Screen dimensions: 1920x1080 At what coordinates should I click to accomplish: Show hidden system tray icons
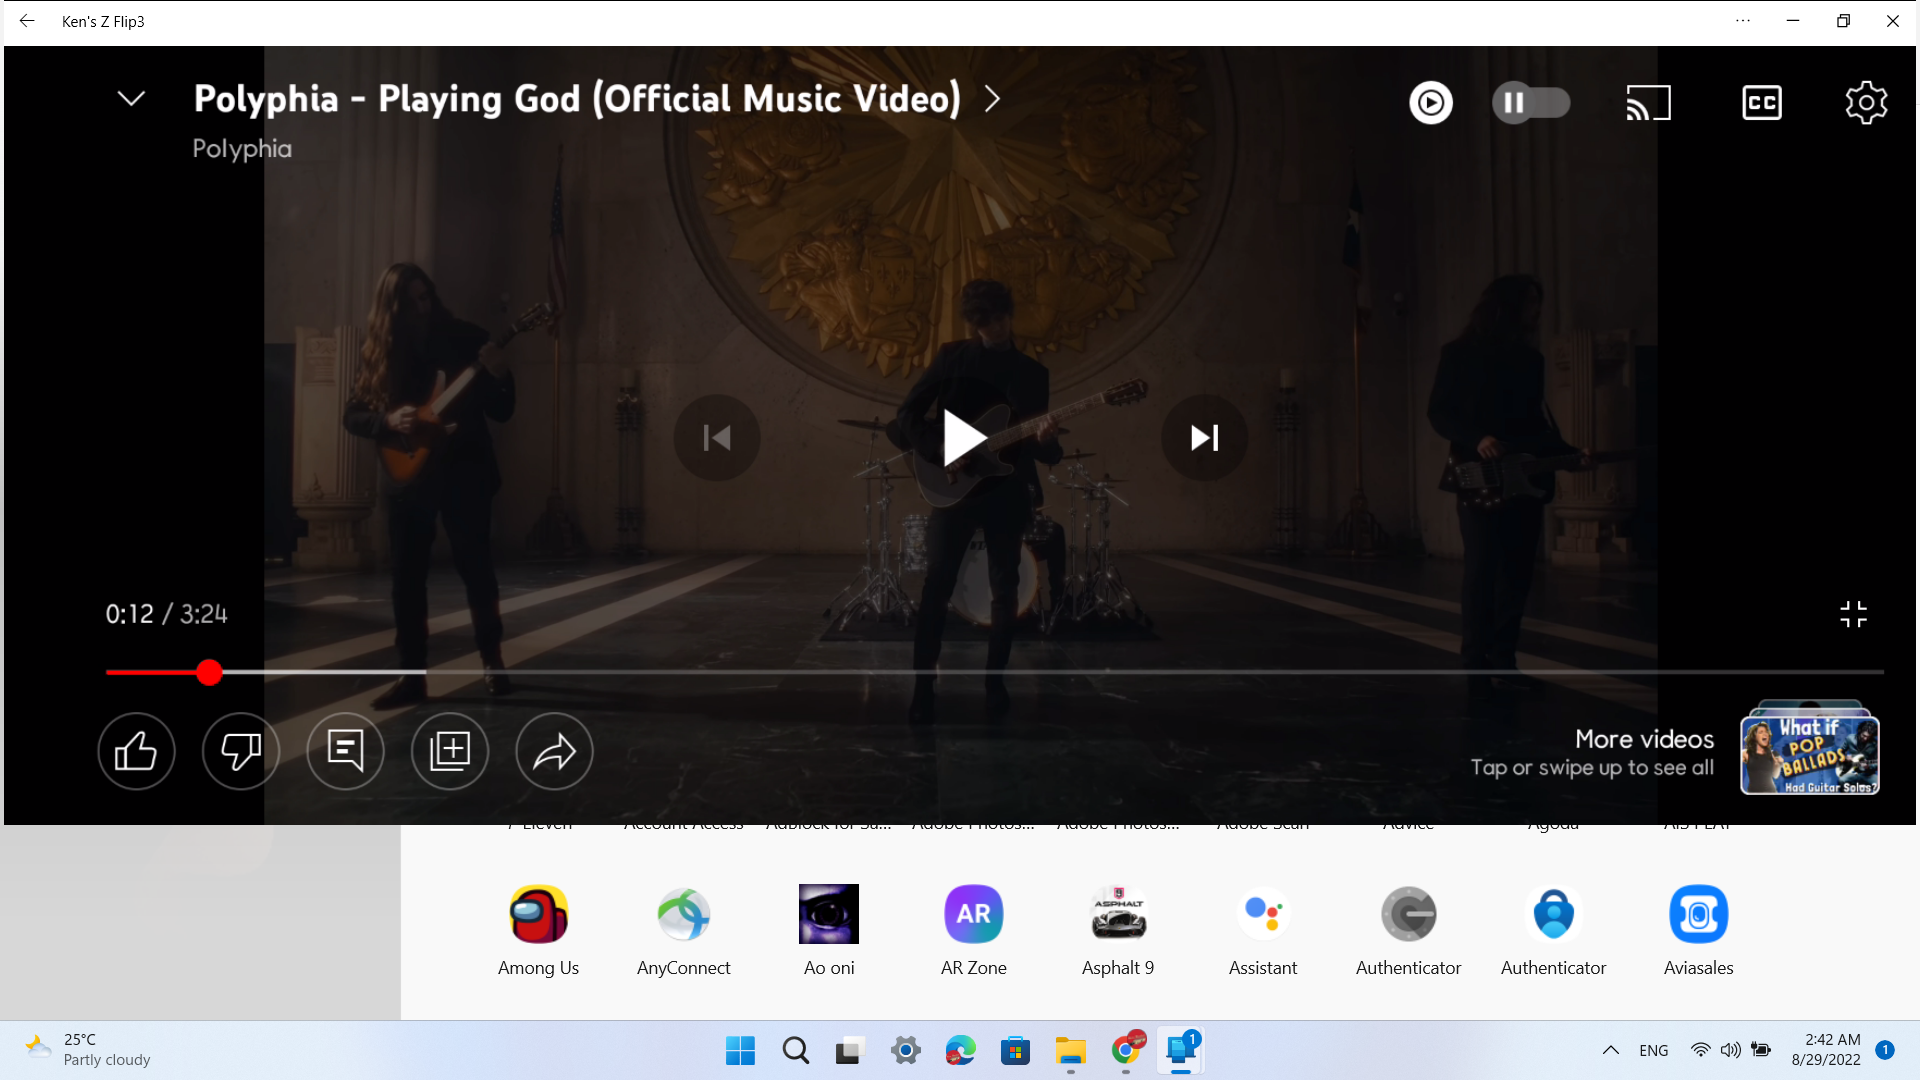click(x=1611, y=1050)
